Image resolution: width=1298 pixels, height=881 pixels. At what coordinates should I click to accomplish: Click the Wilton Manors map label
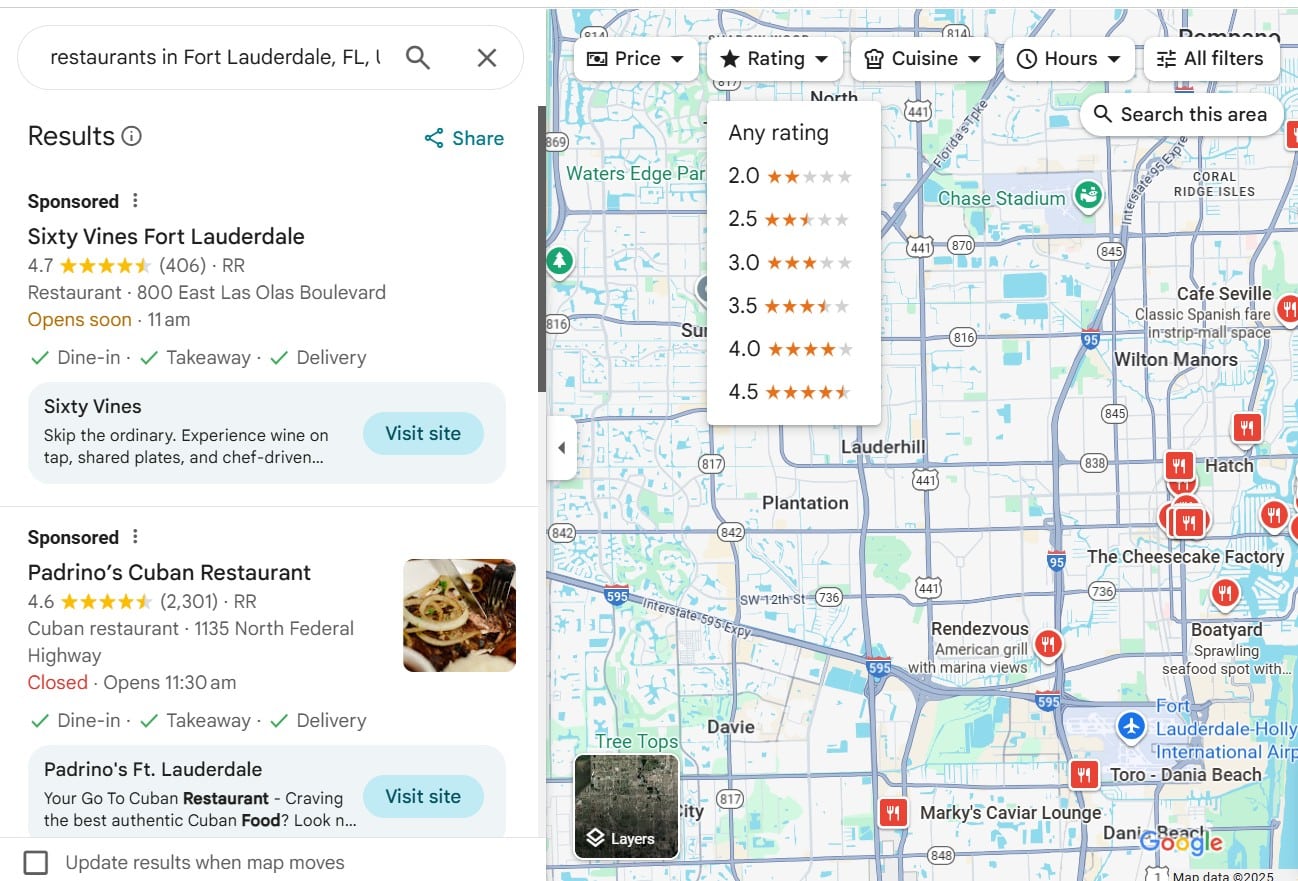pyautogui.click(x=1175, y=359)
